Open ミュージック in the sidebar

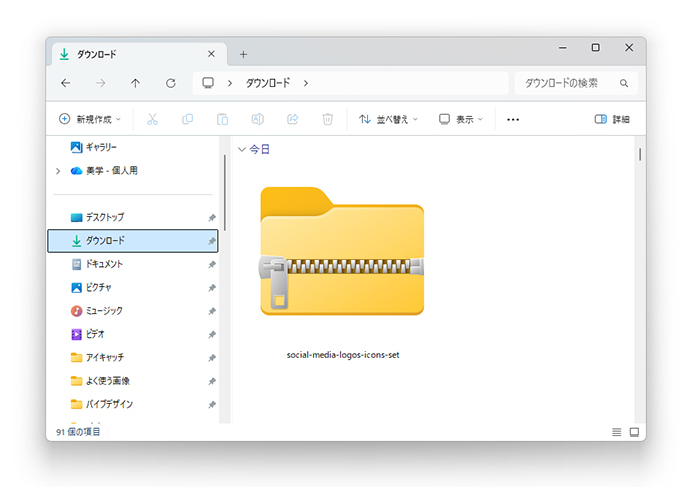coord(133,311)
